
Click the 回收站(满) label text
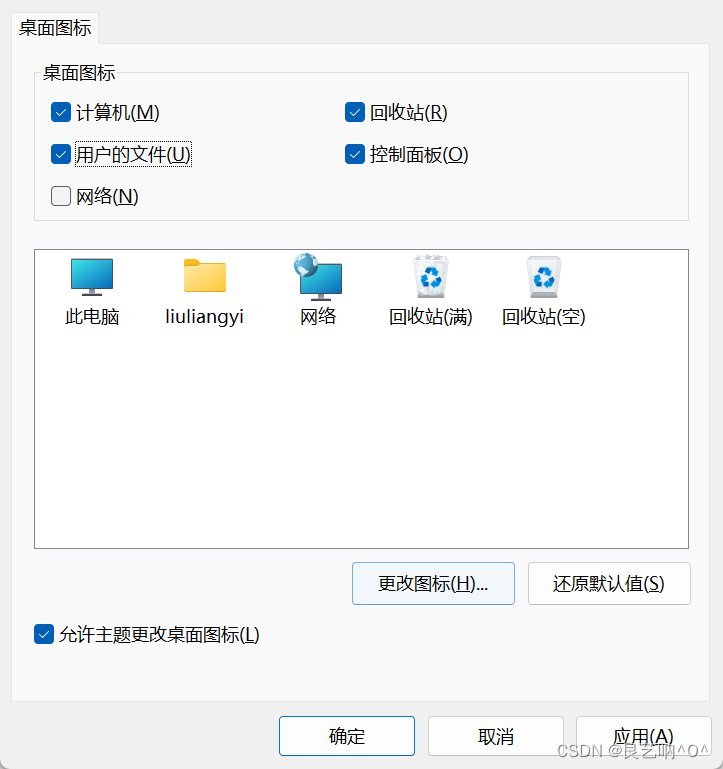(x=431, y=316)
